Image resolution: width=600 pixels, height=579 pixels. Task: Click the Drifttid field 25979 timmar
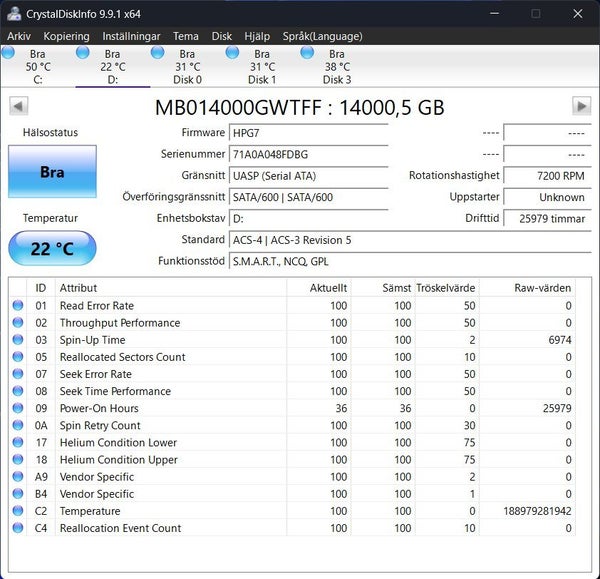[x=547, y=219]
